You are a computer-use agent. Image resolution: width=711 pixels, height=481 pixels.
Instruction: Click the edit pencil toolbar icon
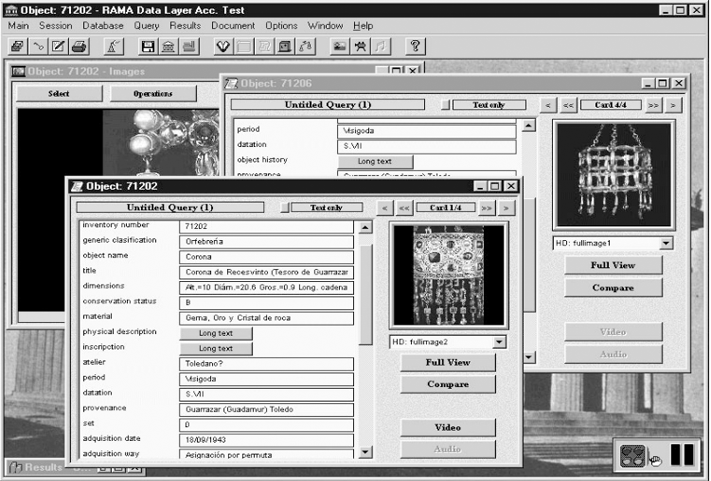coord(58,46)
